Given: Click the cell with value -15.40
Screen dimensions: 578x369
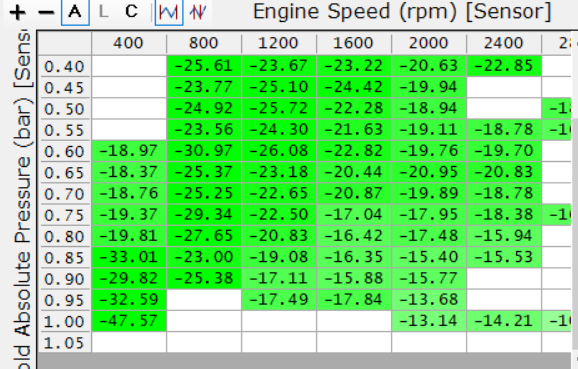Looking at the screenshot, I should [x=429, y=257].
